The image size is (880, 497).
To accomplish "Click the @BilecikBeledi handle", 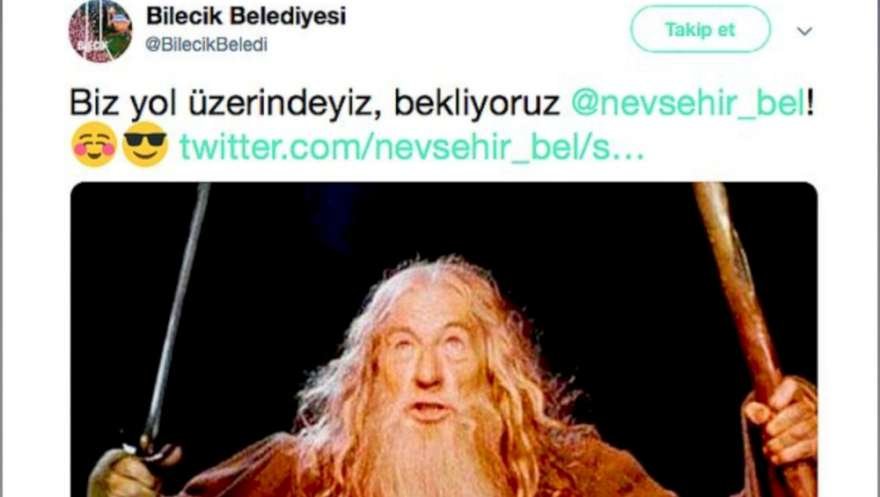I will (x=206, y=45).
